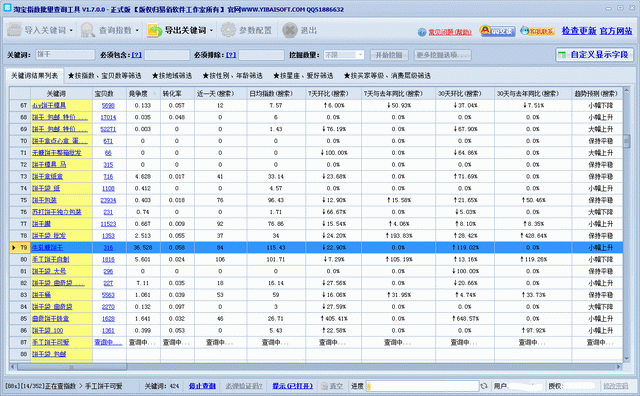This screenshot has height=396, width=640.
Task: Expand the 导出关键词 dropdown arrow
Action: coord(211,31)
